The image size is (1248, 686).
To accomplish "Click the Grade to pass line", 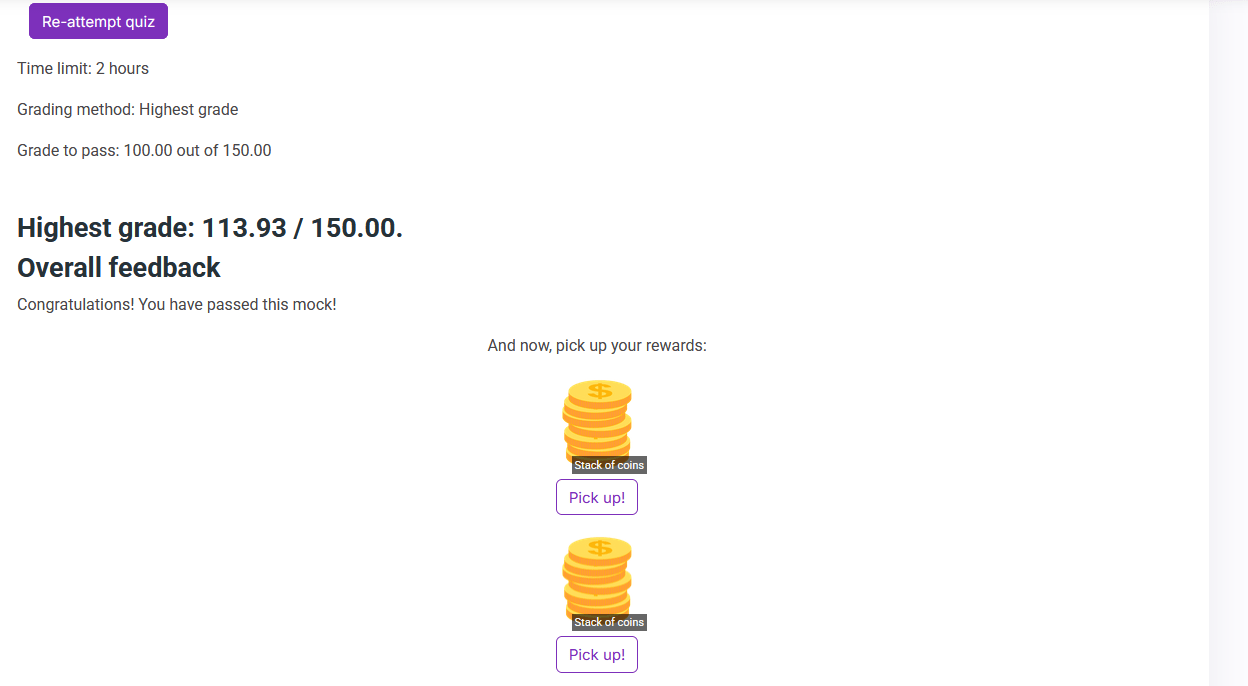I will pos(144,151).
